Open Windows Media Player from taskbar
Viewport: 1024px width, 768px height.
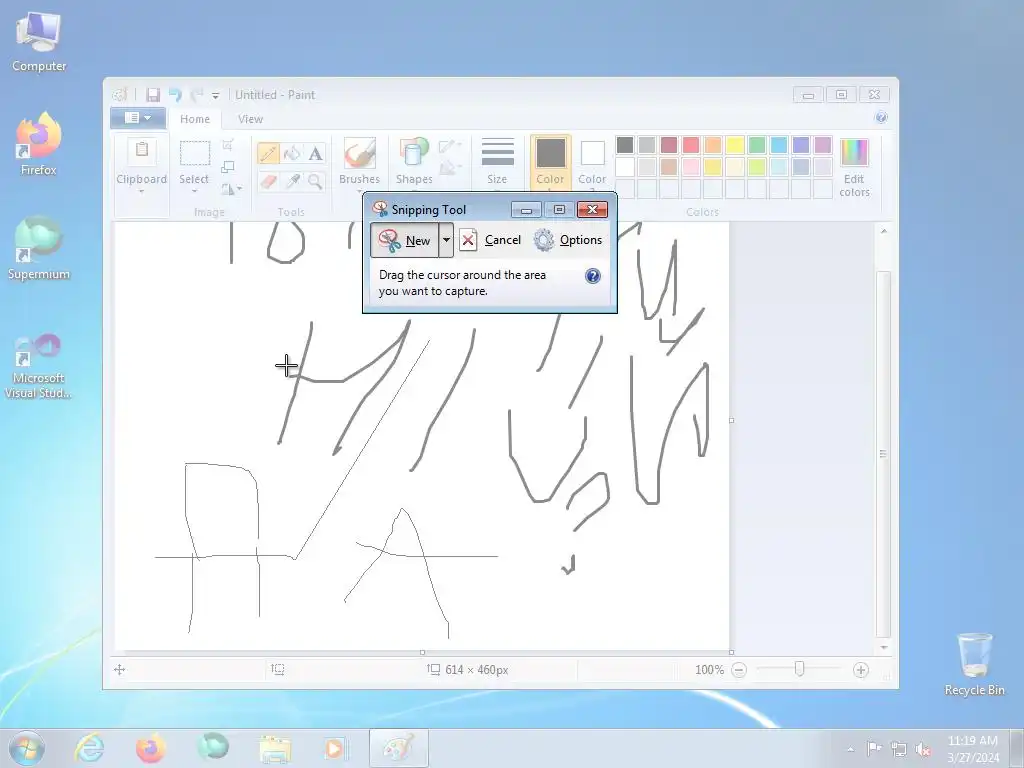pos(335,748)
